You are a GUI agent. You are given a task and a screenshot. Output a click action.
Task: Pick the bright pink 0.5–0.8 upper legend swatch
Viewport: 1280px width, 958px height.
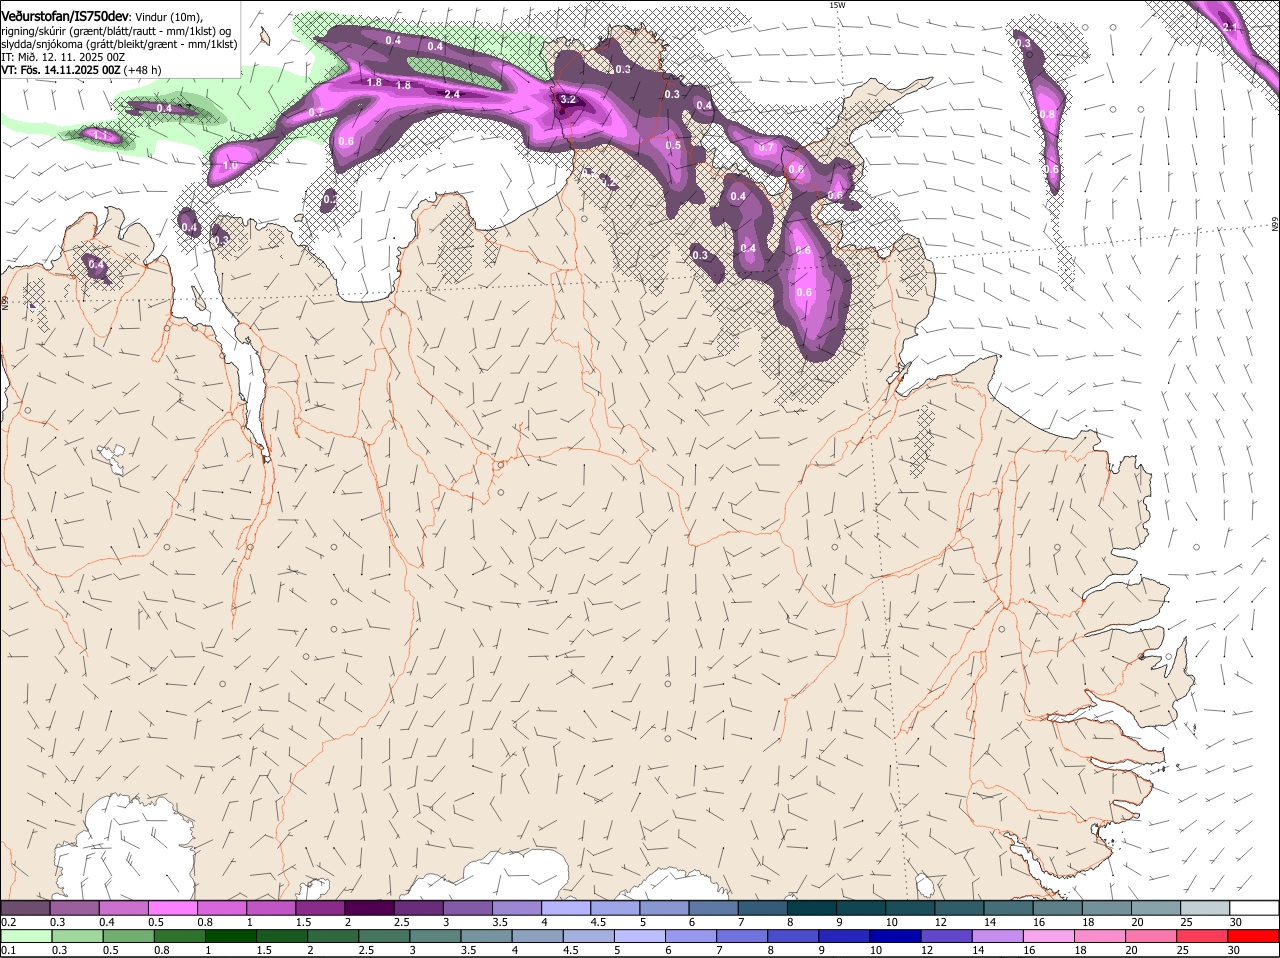coord(172,907)
